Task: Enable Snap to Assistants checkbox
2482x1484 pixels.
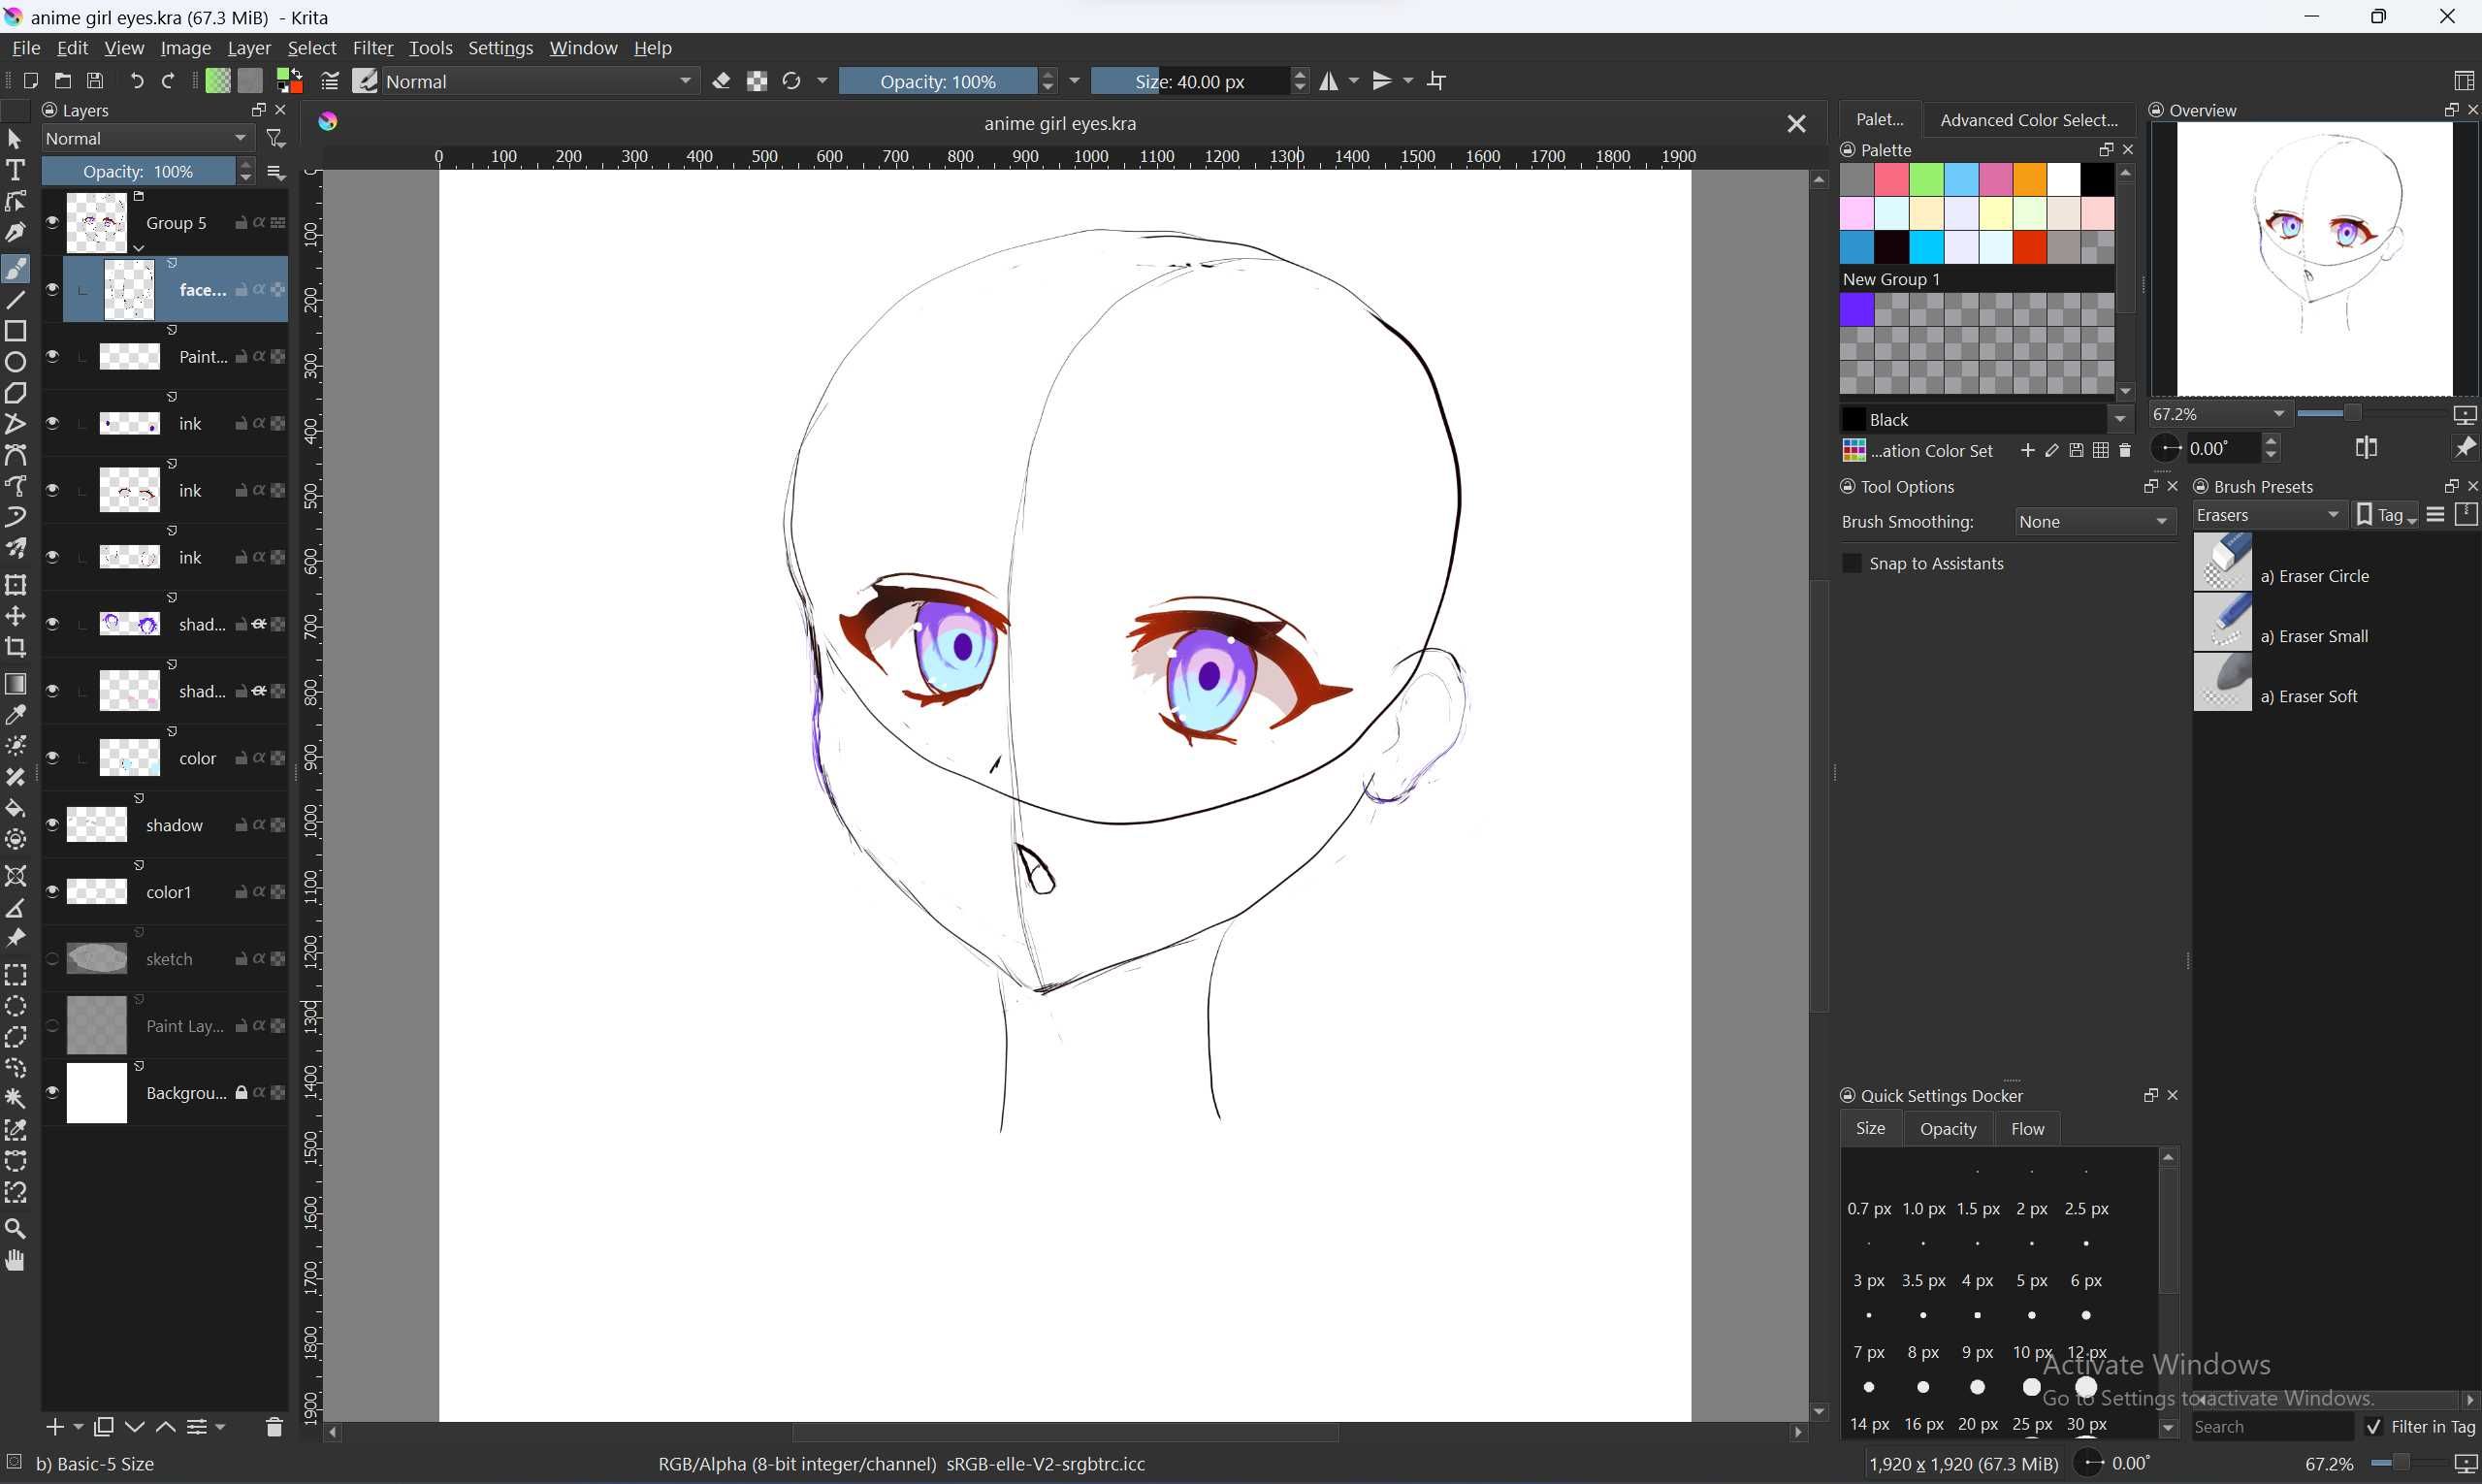Action: tap(1852, 563)
